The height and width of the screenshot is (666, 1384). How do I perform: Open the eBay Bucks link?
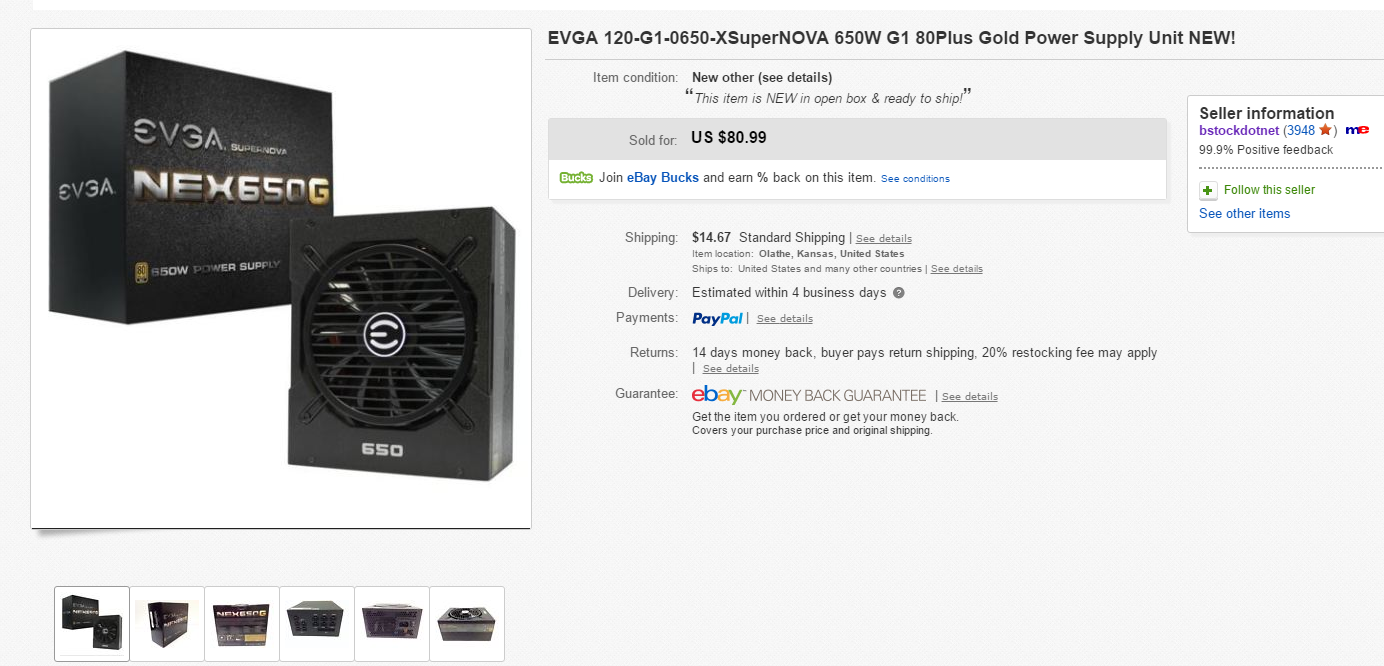click(x=663, y=178)
